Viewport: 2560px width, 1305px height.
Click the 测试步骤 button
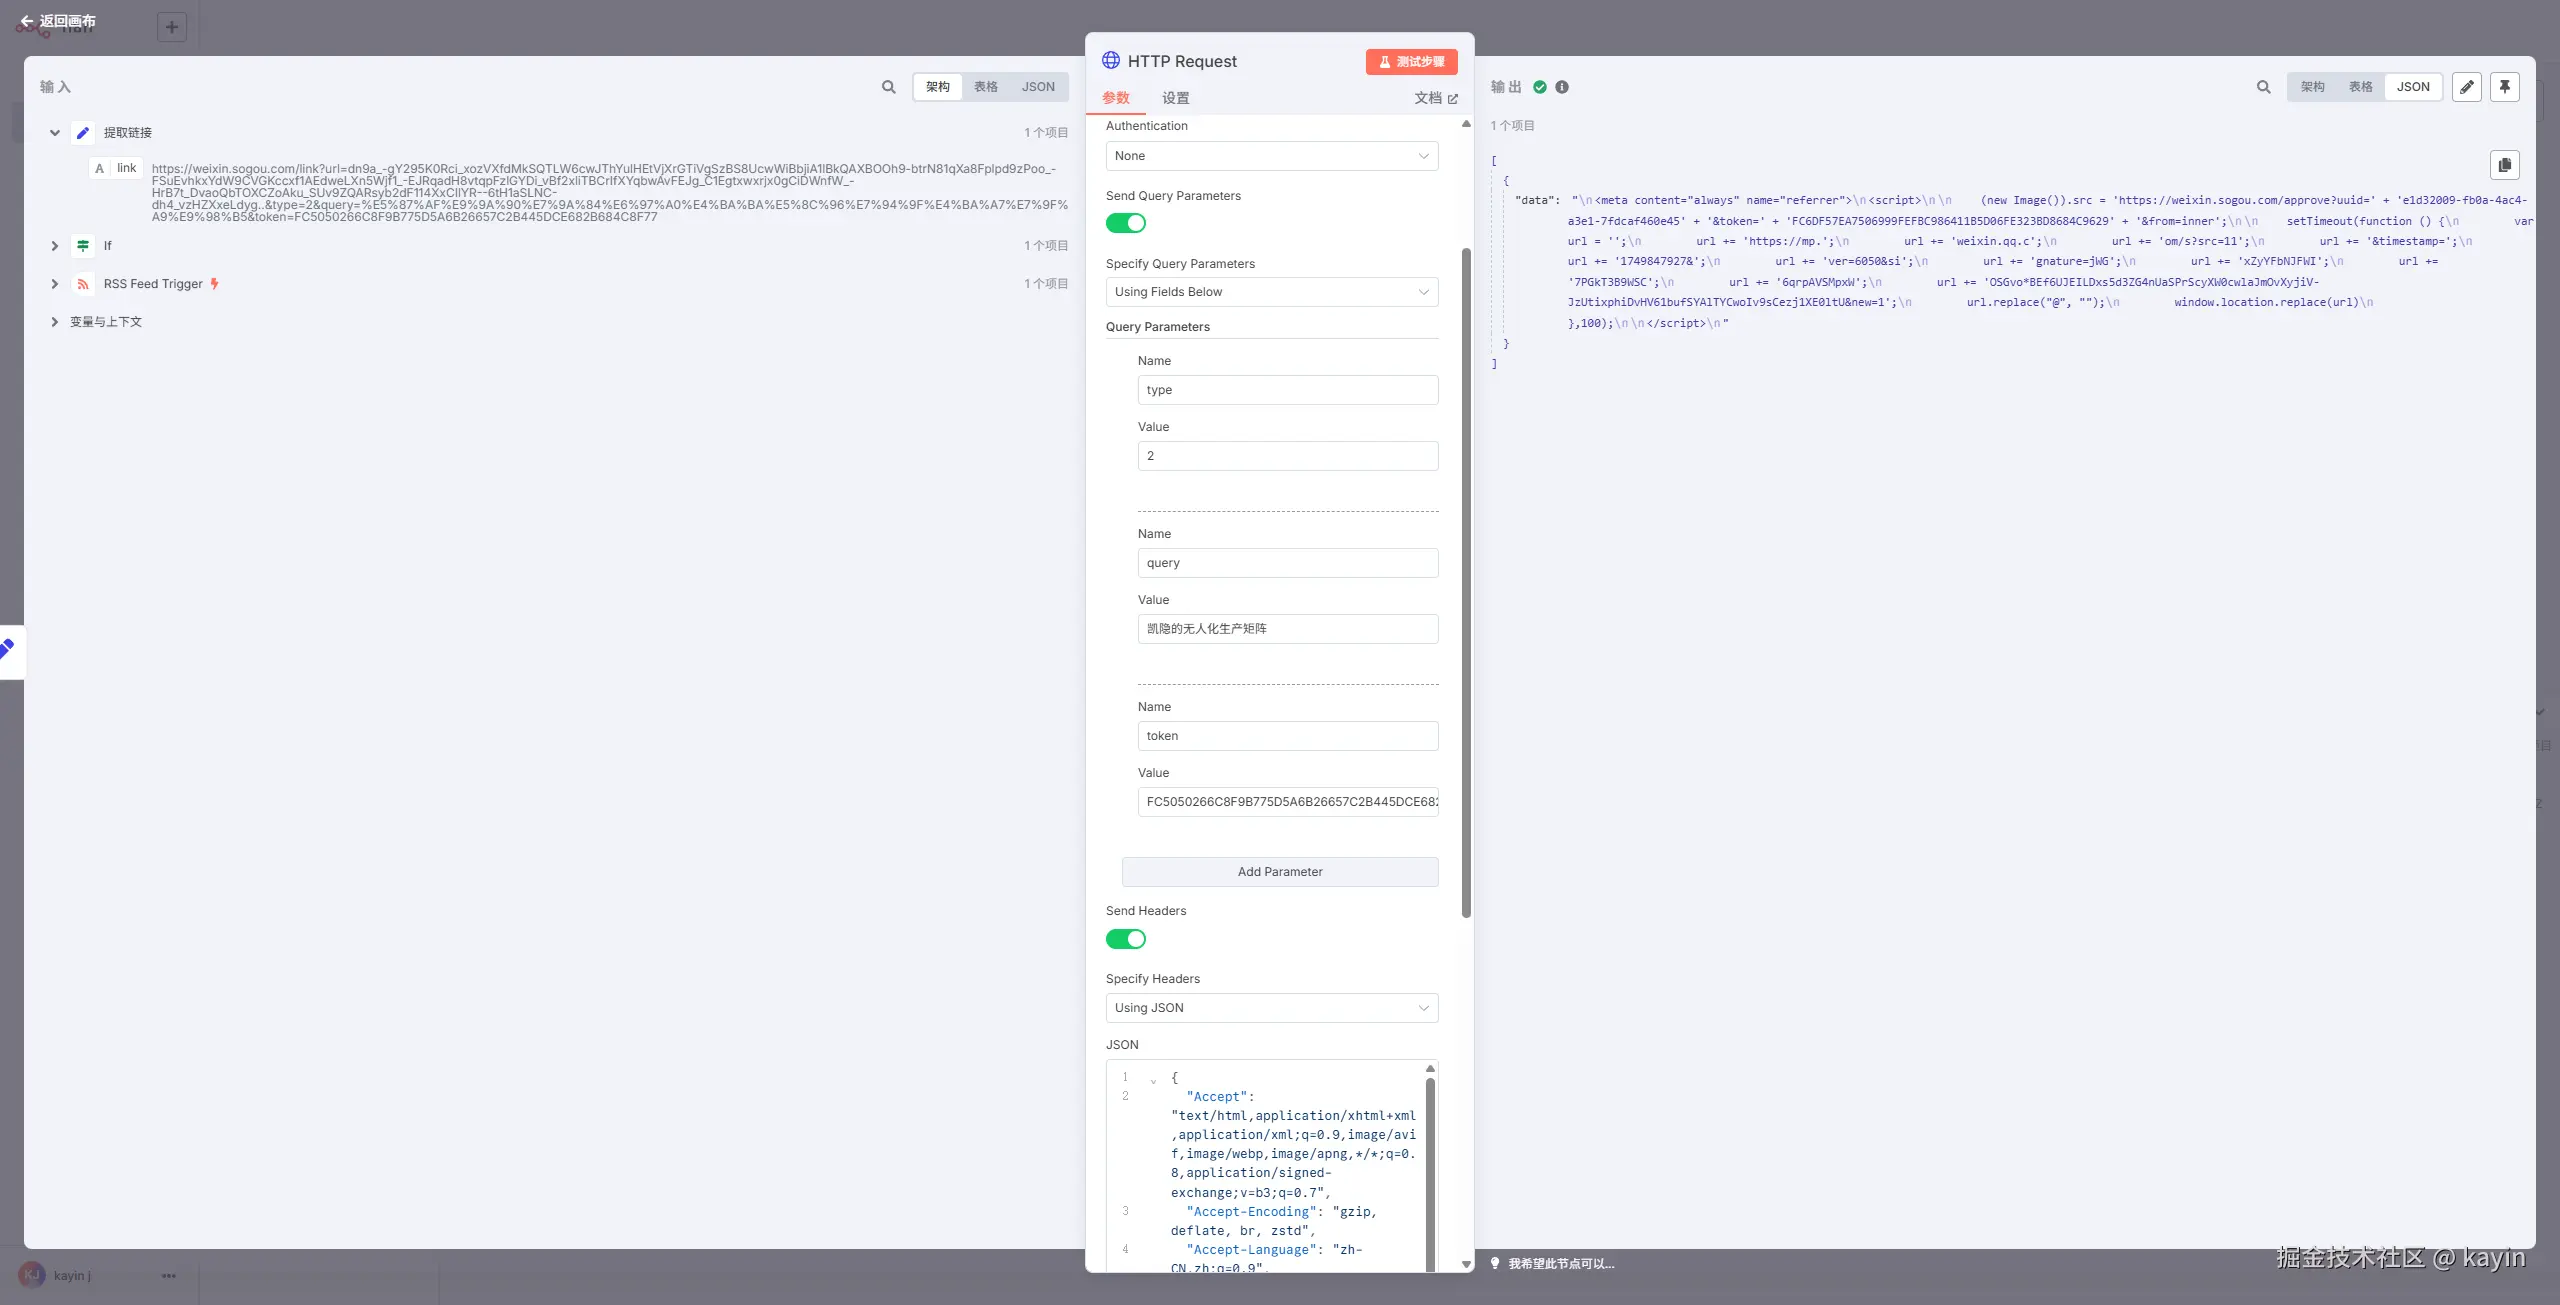1411,62
